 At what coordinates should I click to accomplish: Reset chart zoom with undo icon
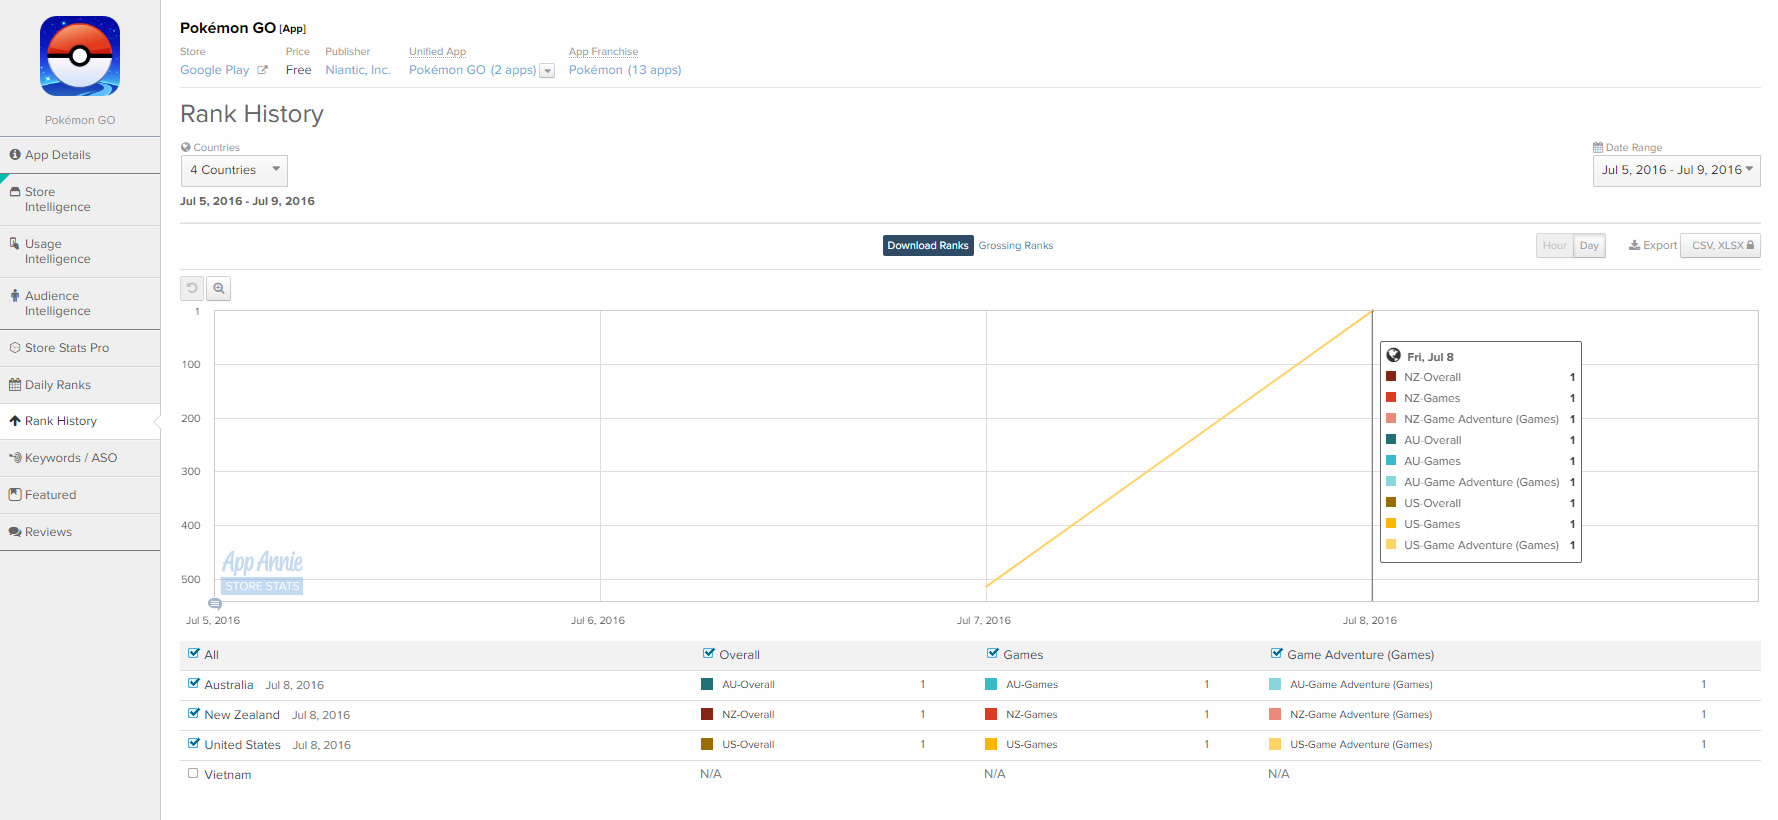click(192, 288)
